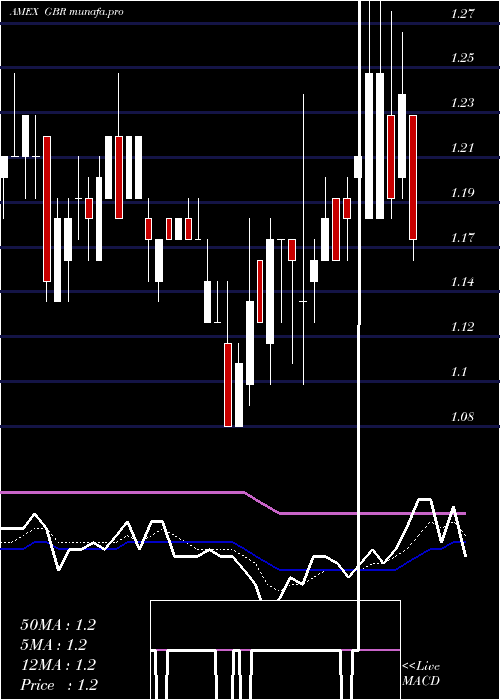
Task: Click the last red candlestick at chart's right end
Action: click(413, 177)
